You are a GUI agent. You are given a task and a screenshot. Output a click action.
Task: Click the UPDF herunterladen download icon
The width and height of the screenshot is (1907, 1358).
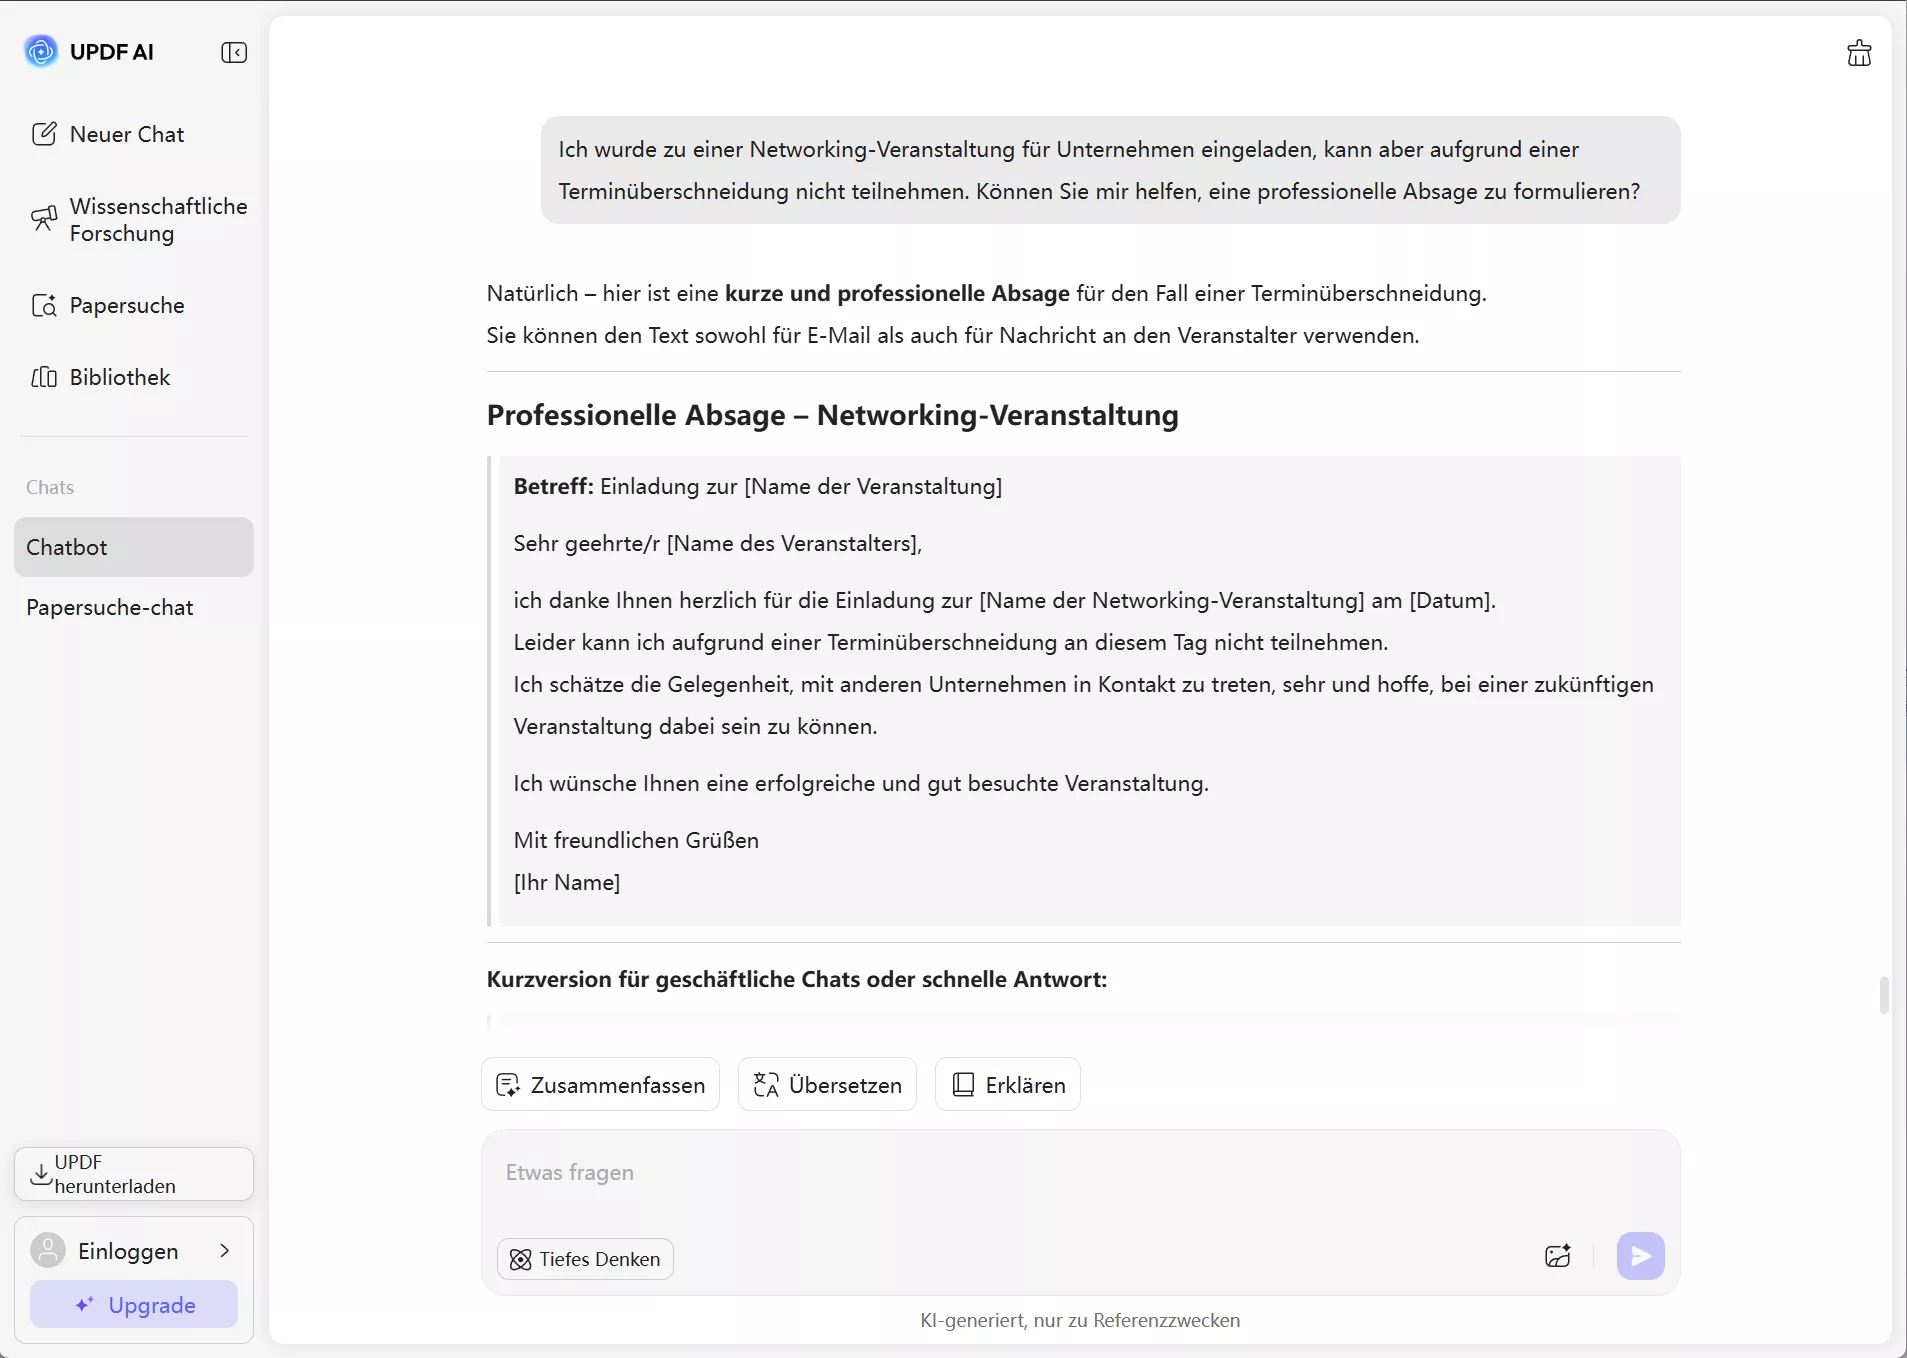point(41,1174)
